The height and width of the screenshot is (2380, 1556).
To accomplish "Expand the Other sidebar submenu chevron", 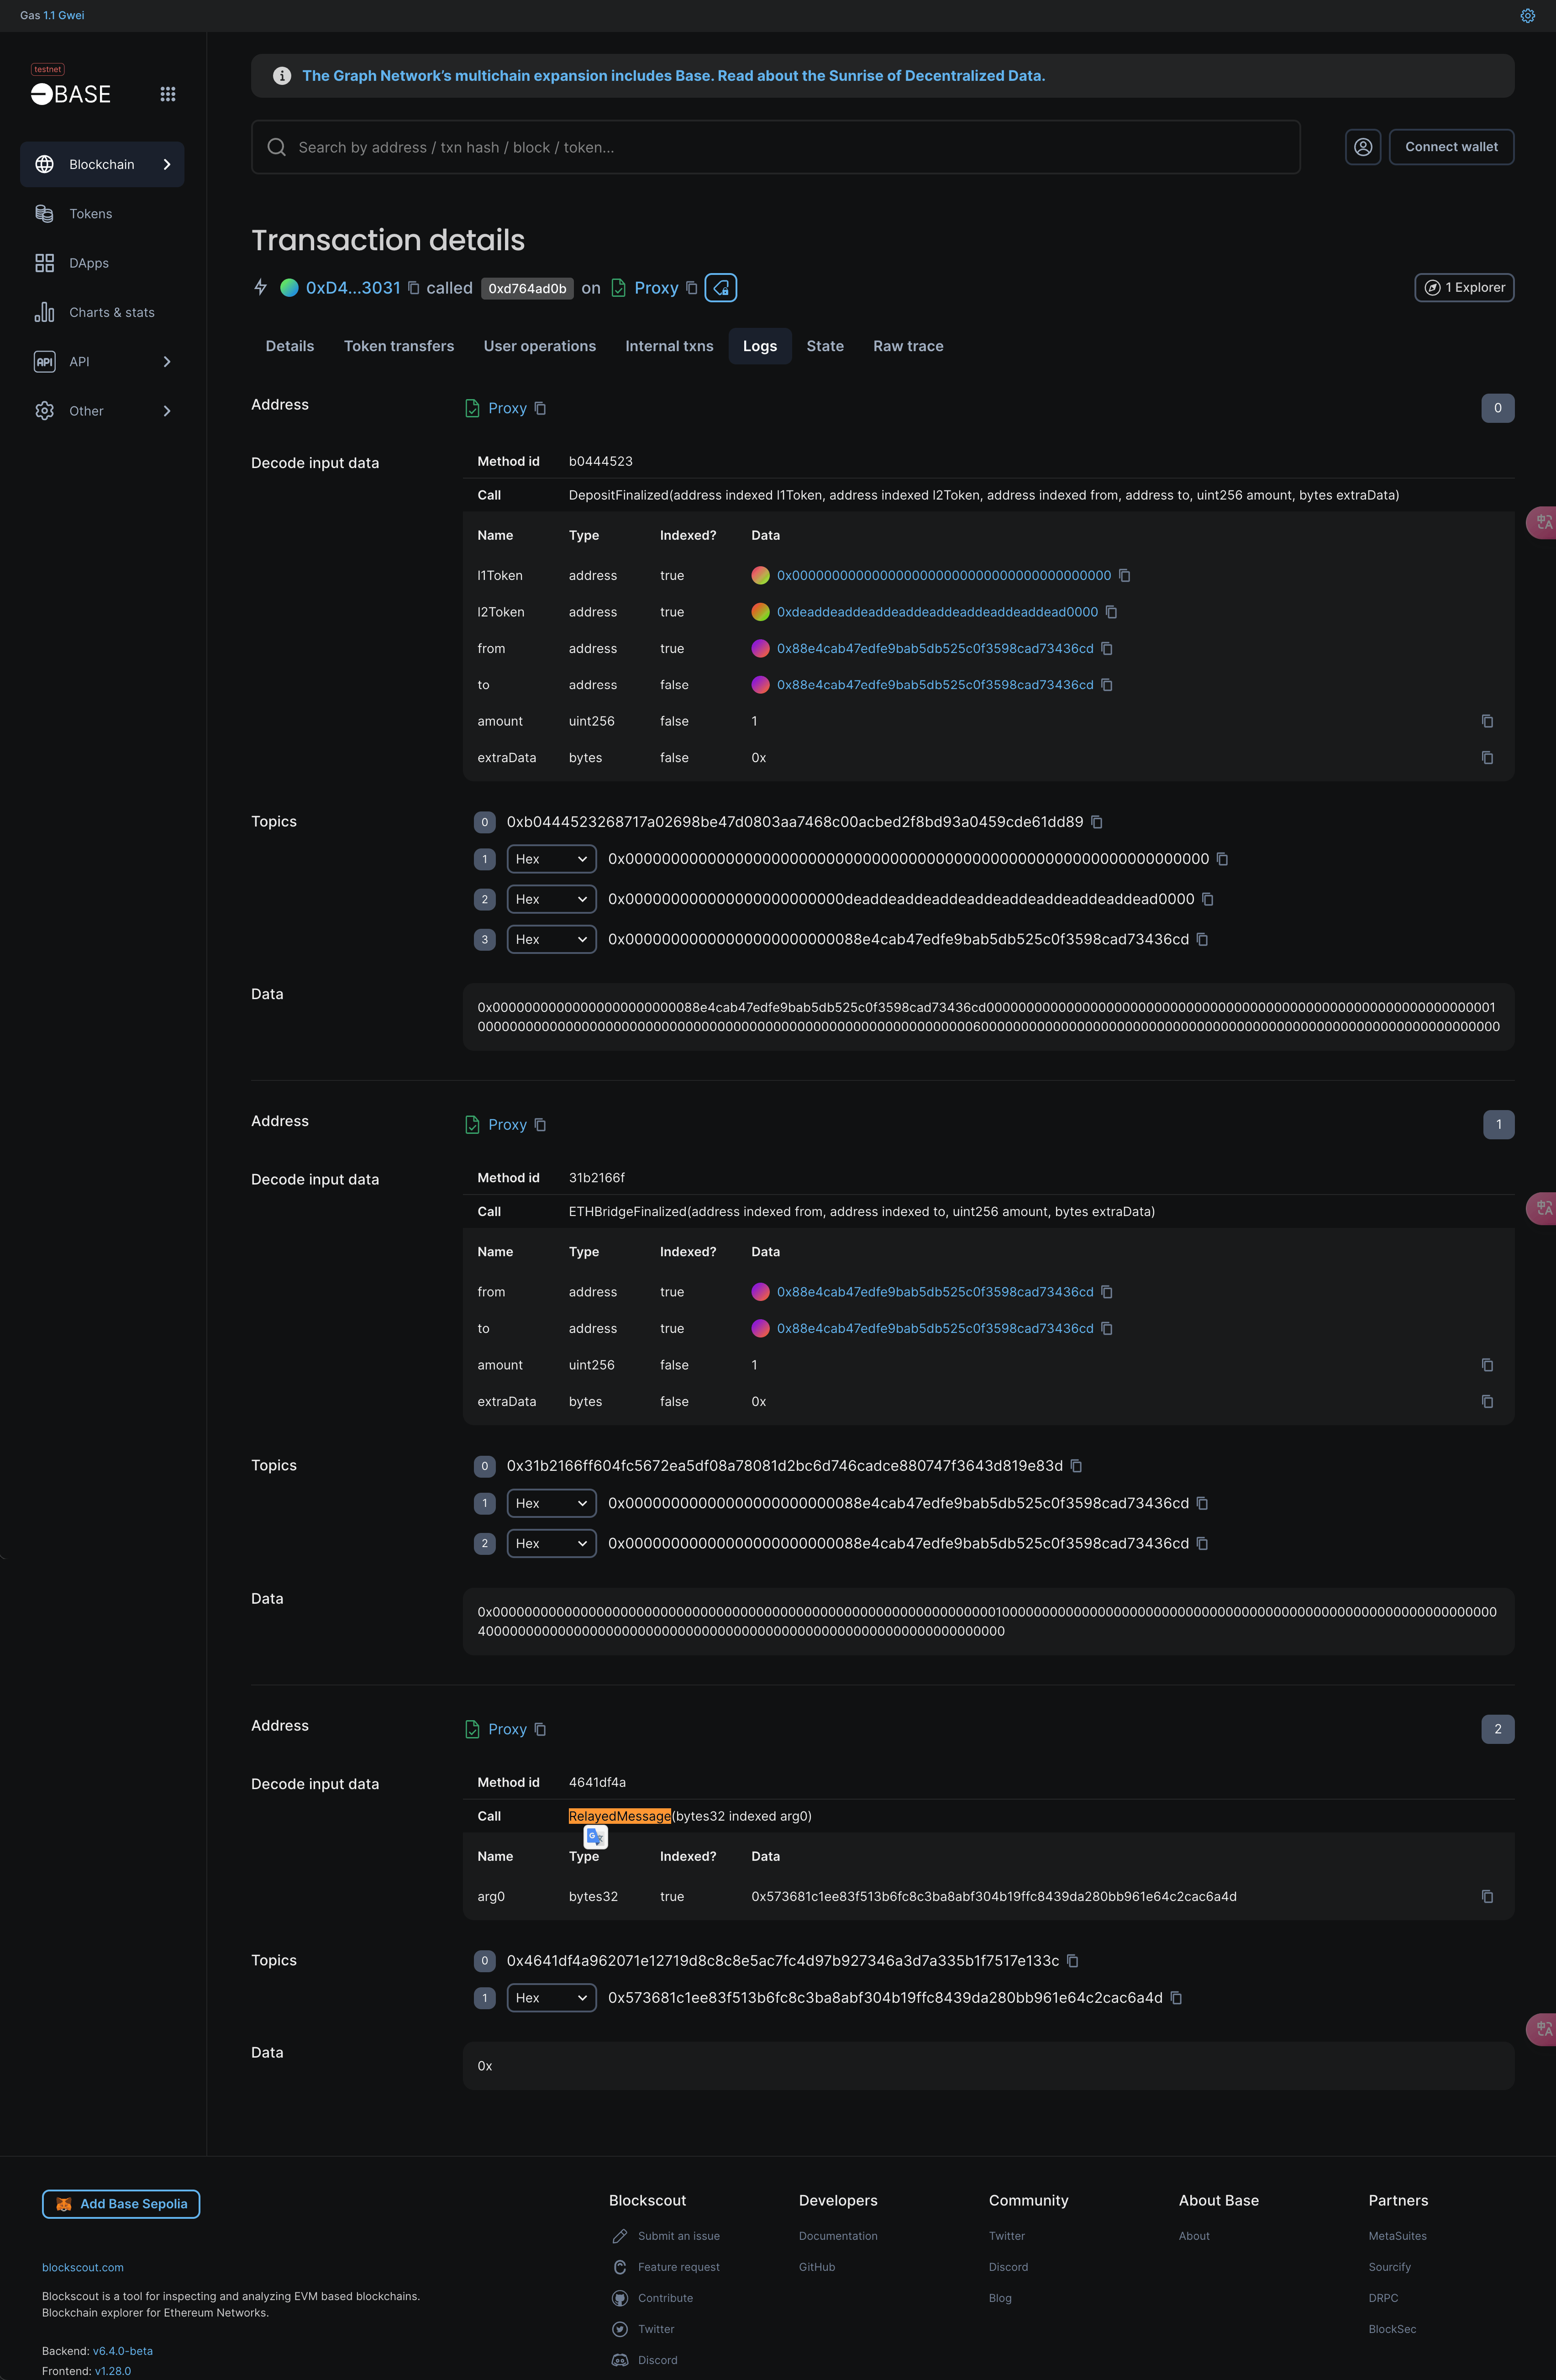I will coord(167,411).
